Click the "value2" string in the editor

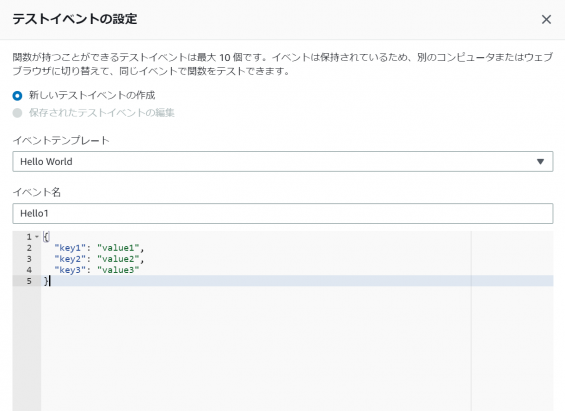[118, 259]
